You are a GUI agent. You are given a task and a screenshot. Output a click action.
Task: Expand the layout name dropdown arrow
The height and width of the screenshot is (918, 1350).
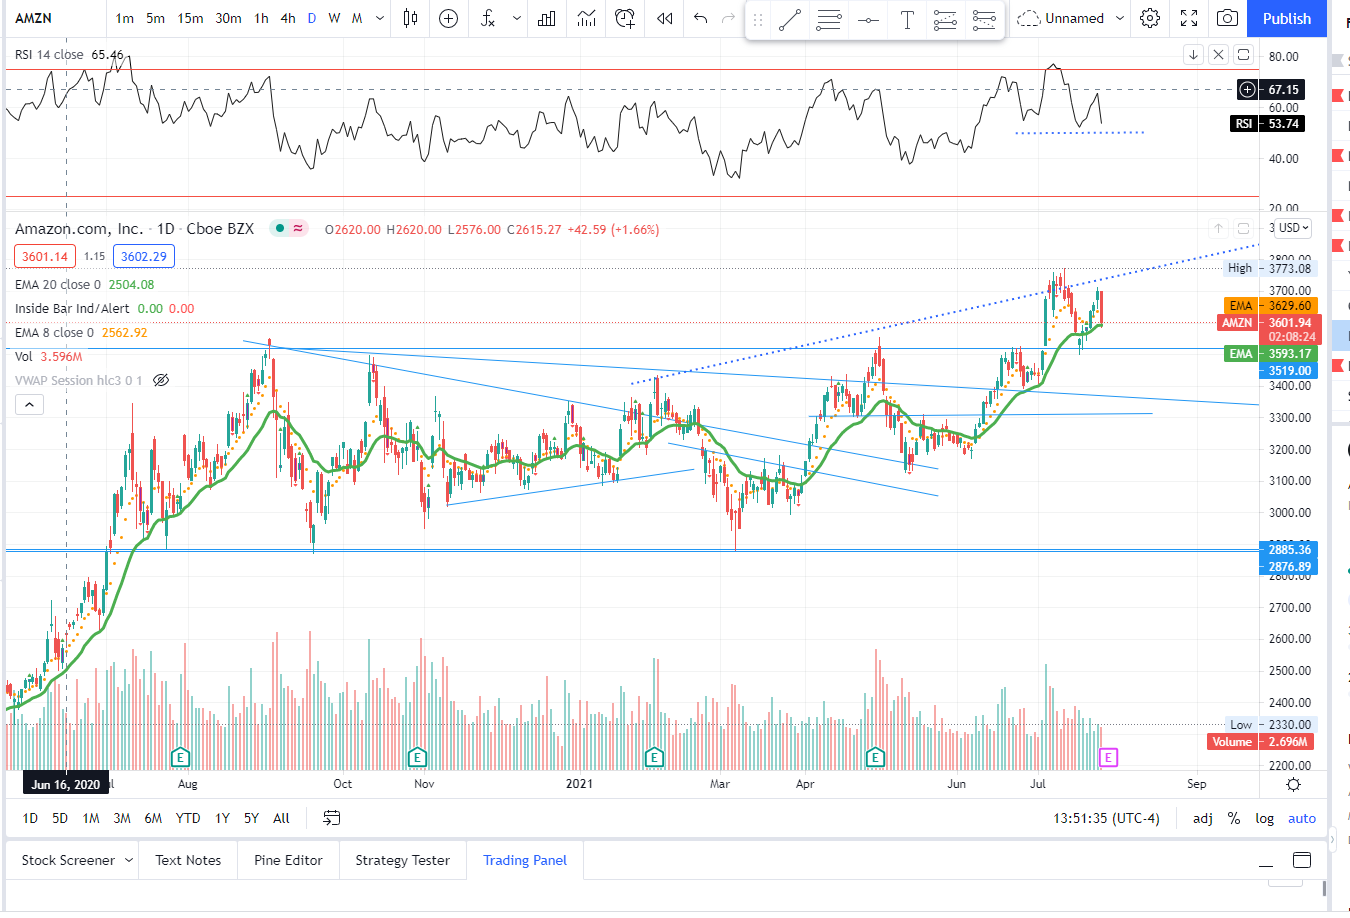pyautogui.click(x=1120, y=18)
